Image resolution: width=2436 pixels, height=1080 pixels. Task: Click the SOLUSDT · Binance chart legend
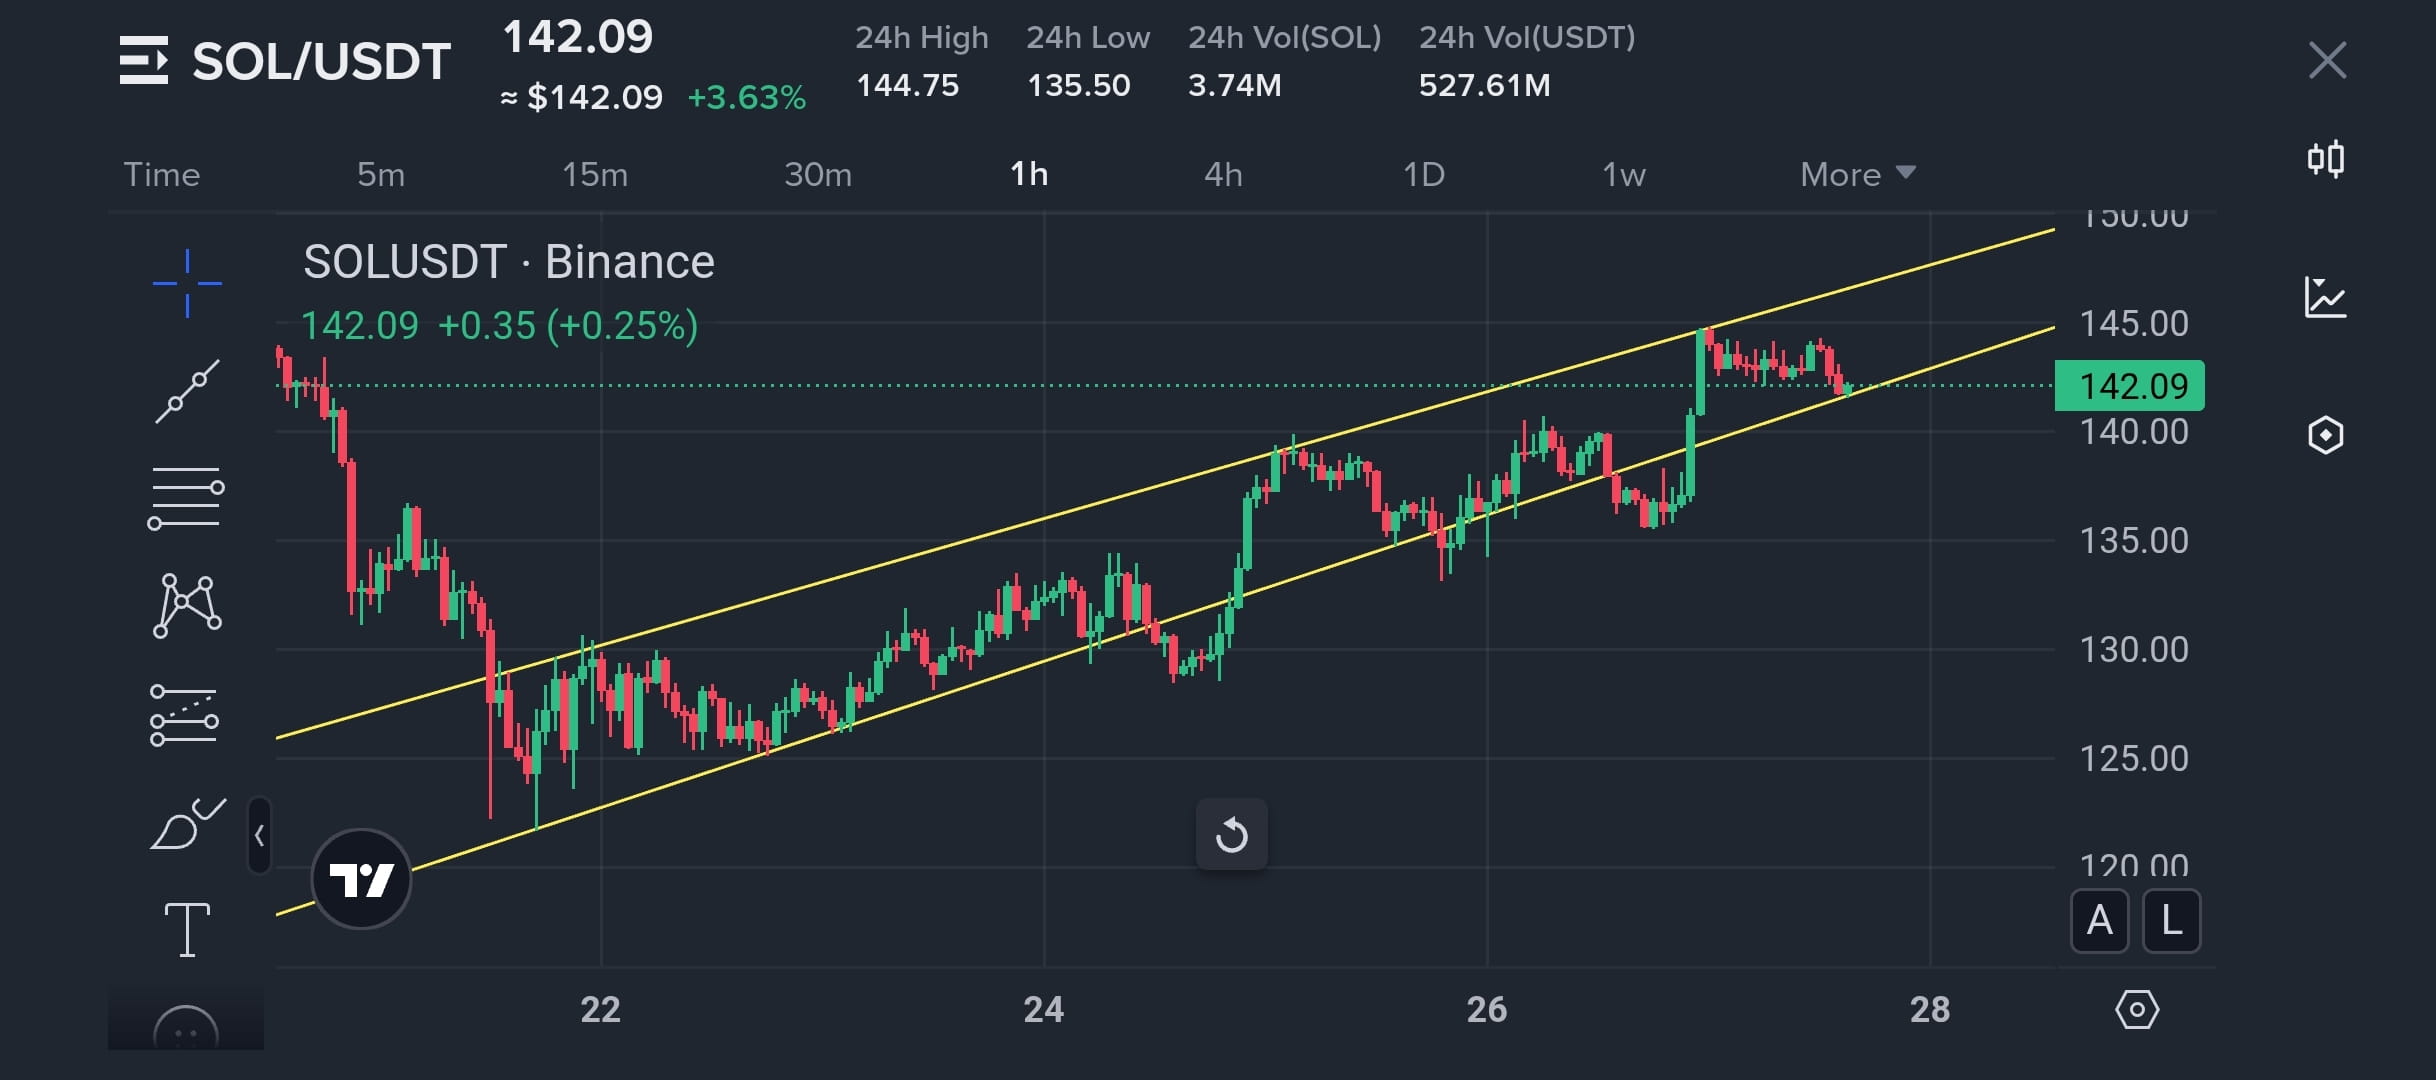pyautogui.click(x=509, y=262)
